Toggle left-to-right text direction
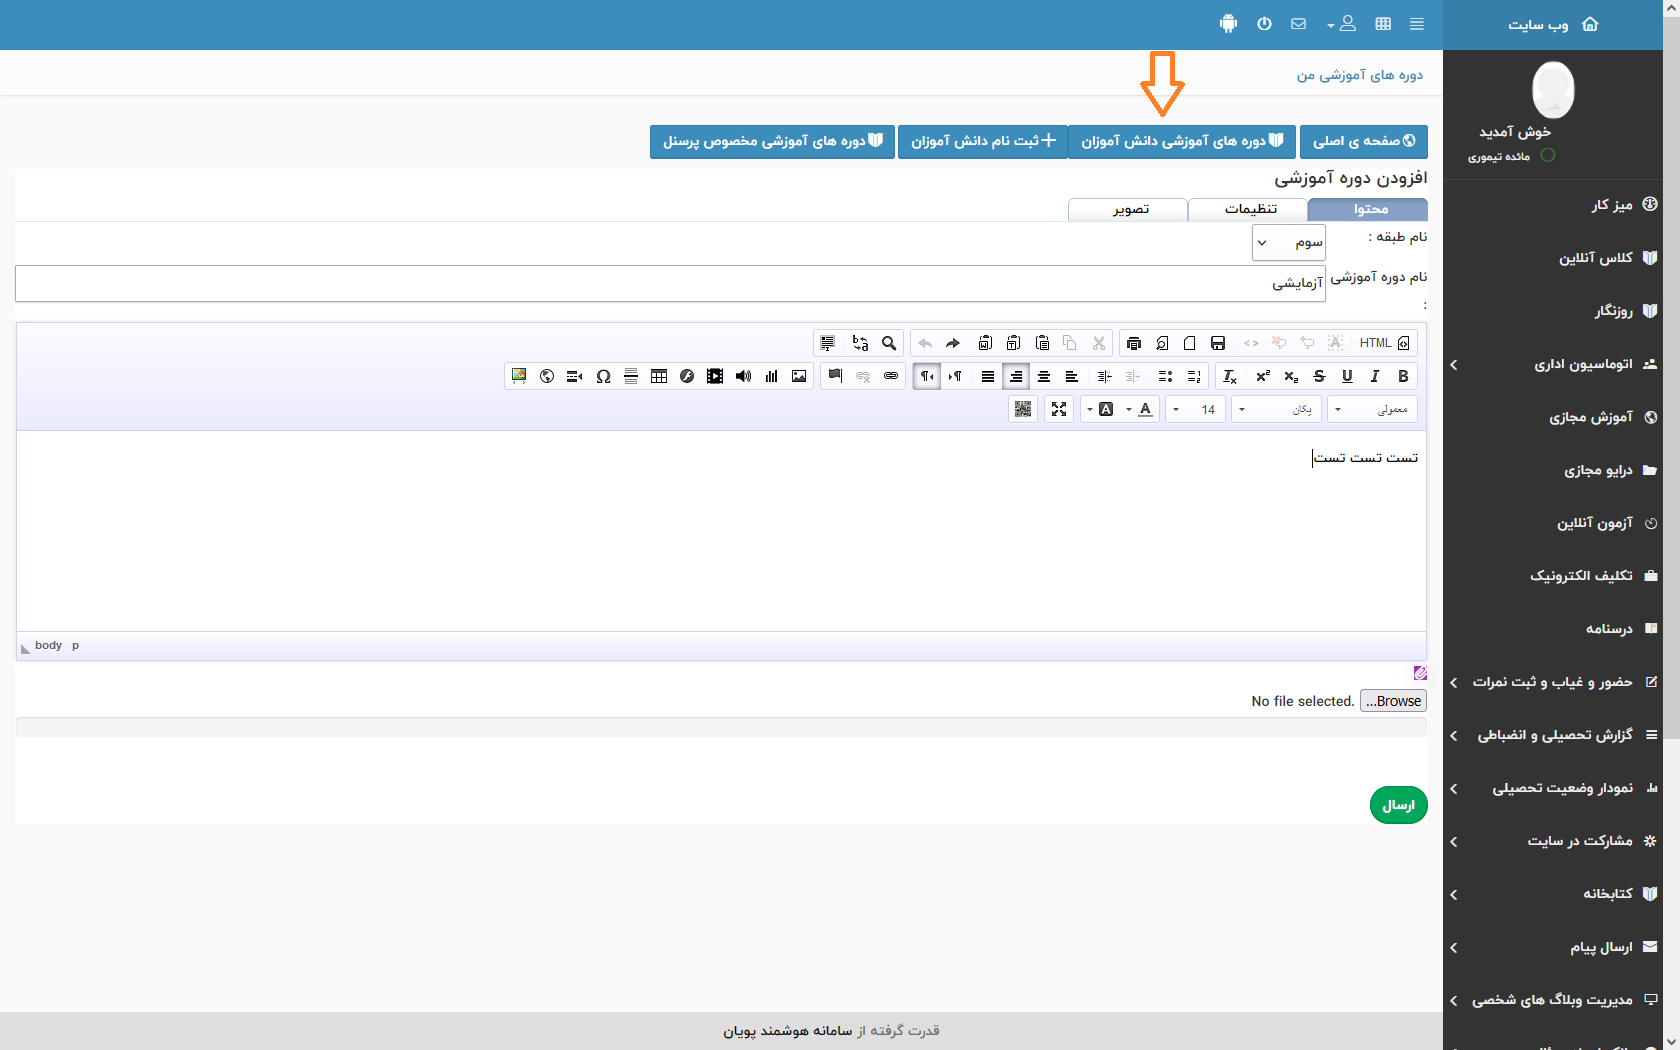Viewport: 1680px width, 1050px height. coord(955,376)
